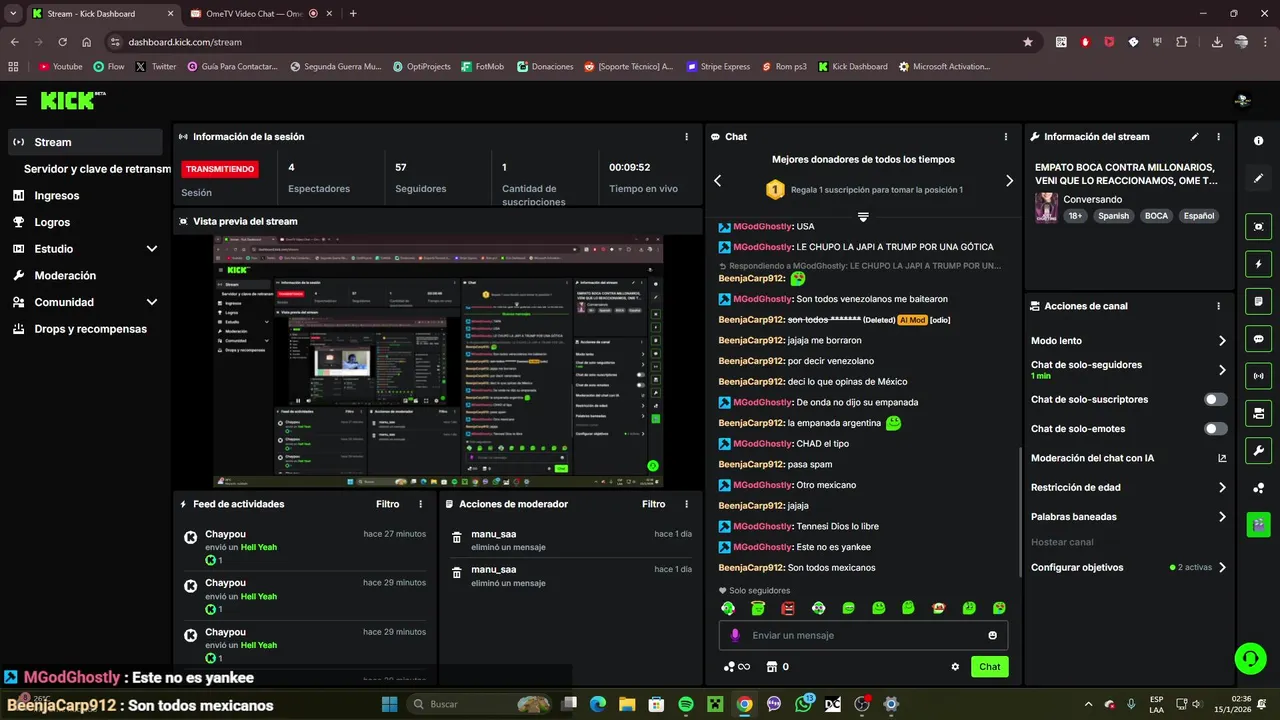1280x720 pixels.
Task: Click the purple microphone icon in the message box
Action: click(x=735, y=635)
